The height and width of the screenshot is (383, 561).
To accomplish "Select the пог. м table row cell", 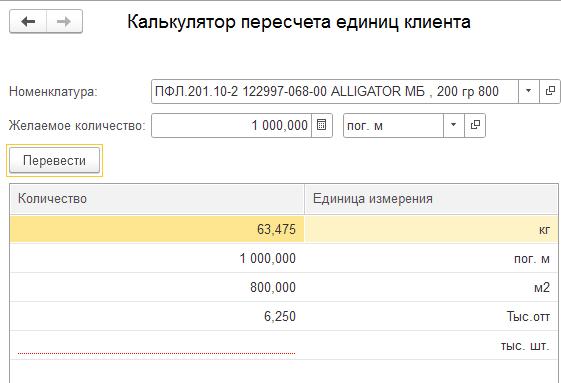I will 431,258.
